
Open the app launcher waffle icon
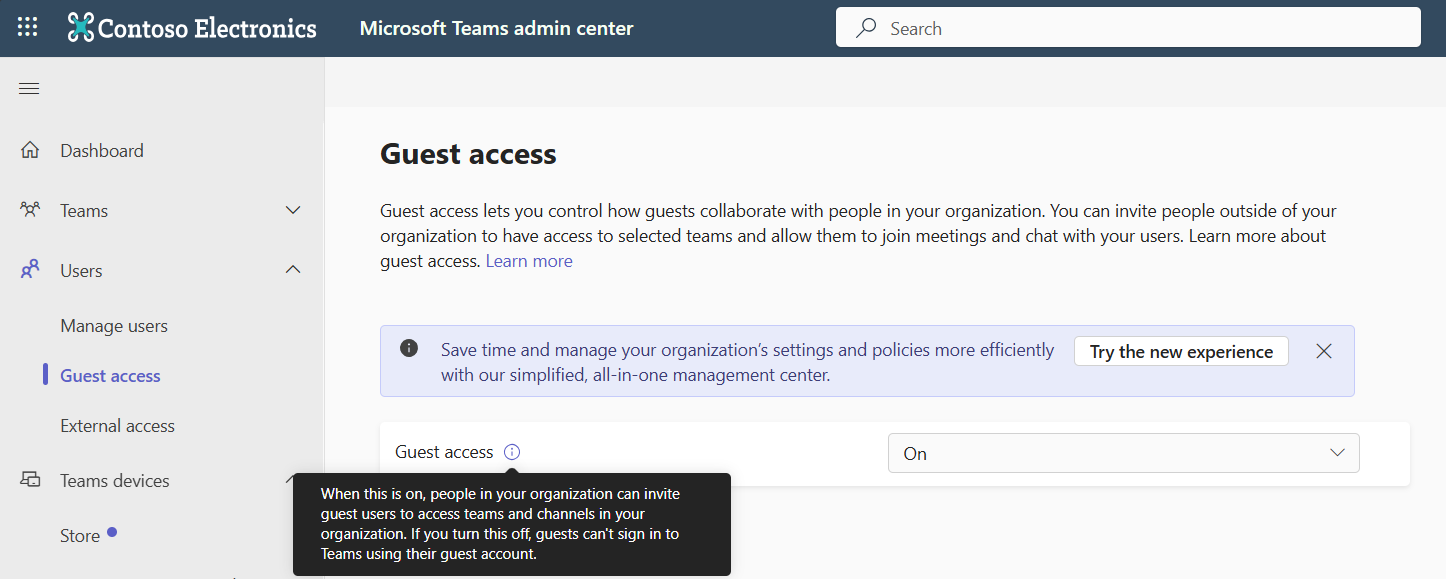pyautogui.click(x=27, y=27)
